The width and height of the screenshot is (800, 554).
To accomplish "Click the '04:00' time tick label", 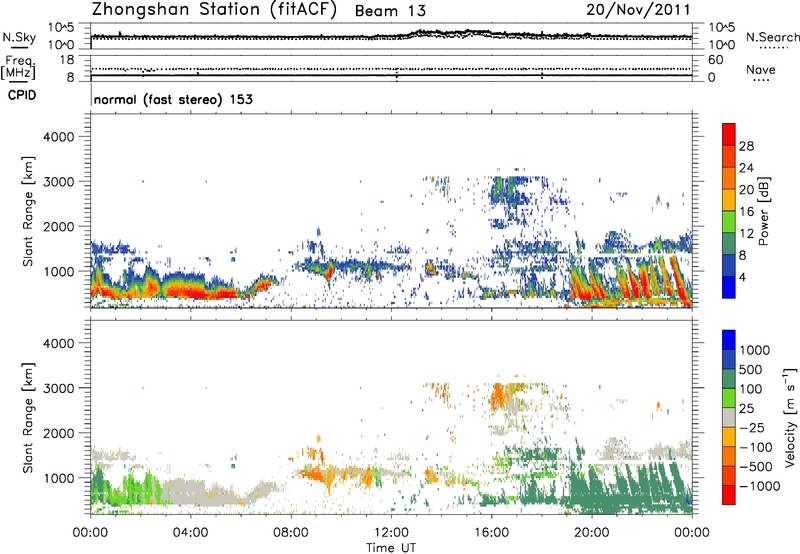I will tap(190, 533).
